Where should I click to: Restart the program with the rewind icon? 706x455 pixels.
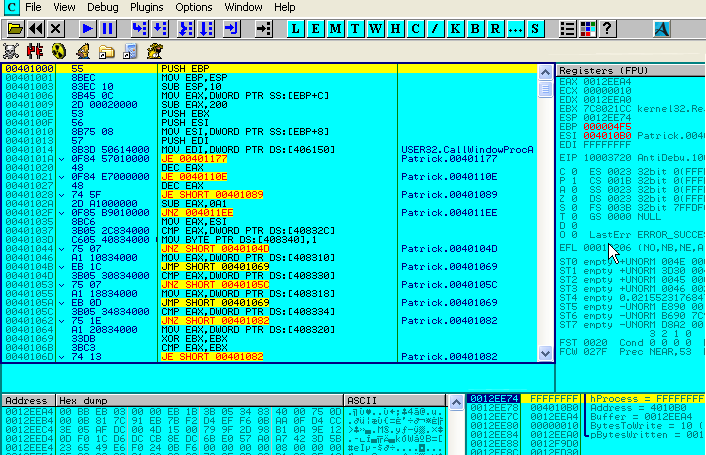35,29
